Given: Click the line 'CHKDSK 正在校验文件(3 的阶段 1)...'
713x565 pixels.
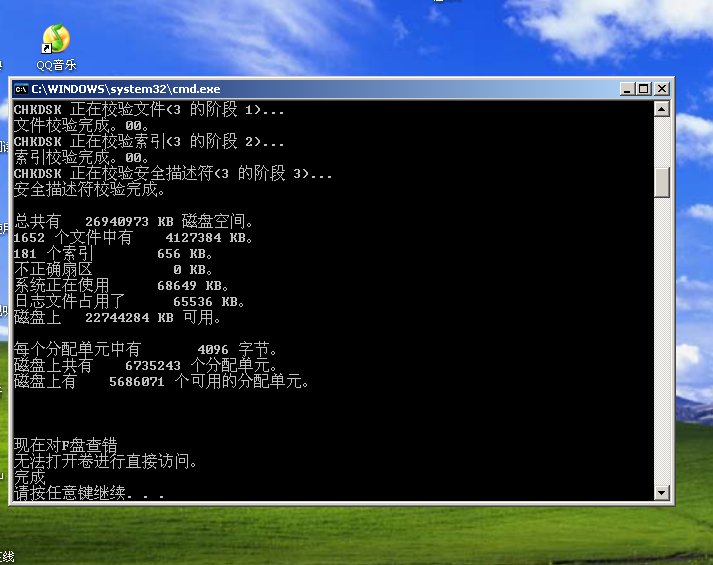Looking at the screenshot, I should 149,110.
